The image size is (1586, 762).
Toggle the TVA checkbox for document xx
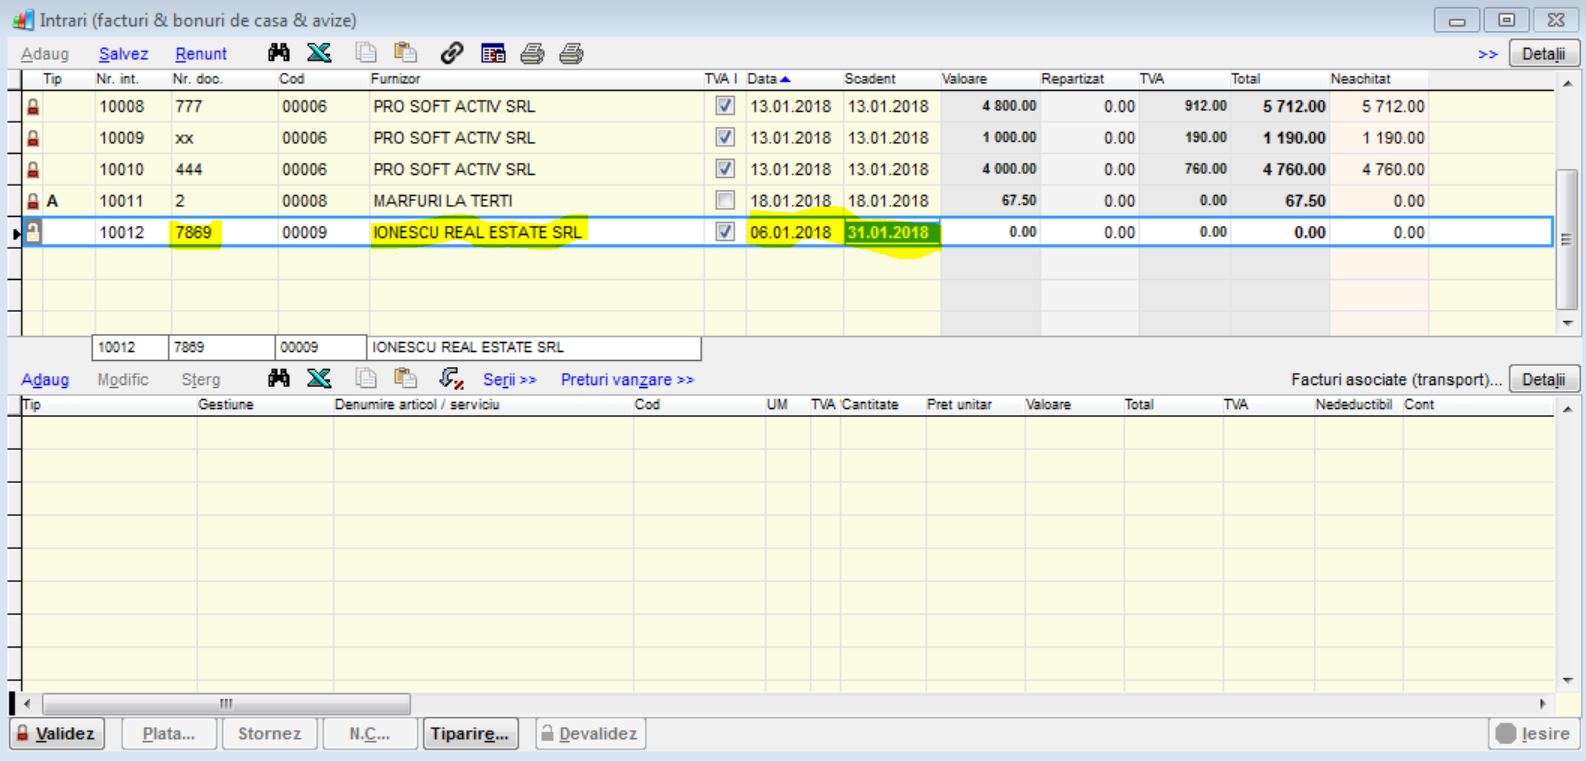pyautogui.click(x=725, y=137)
